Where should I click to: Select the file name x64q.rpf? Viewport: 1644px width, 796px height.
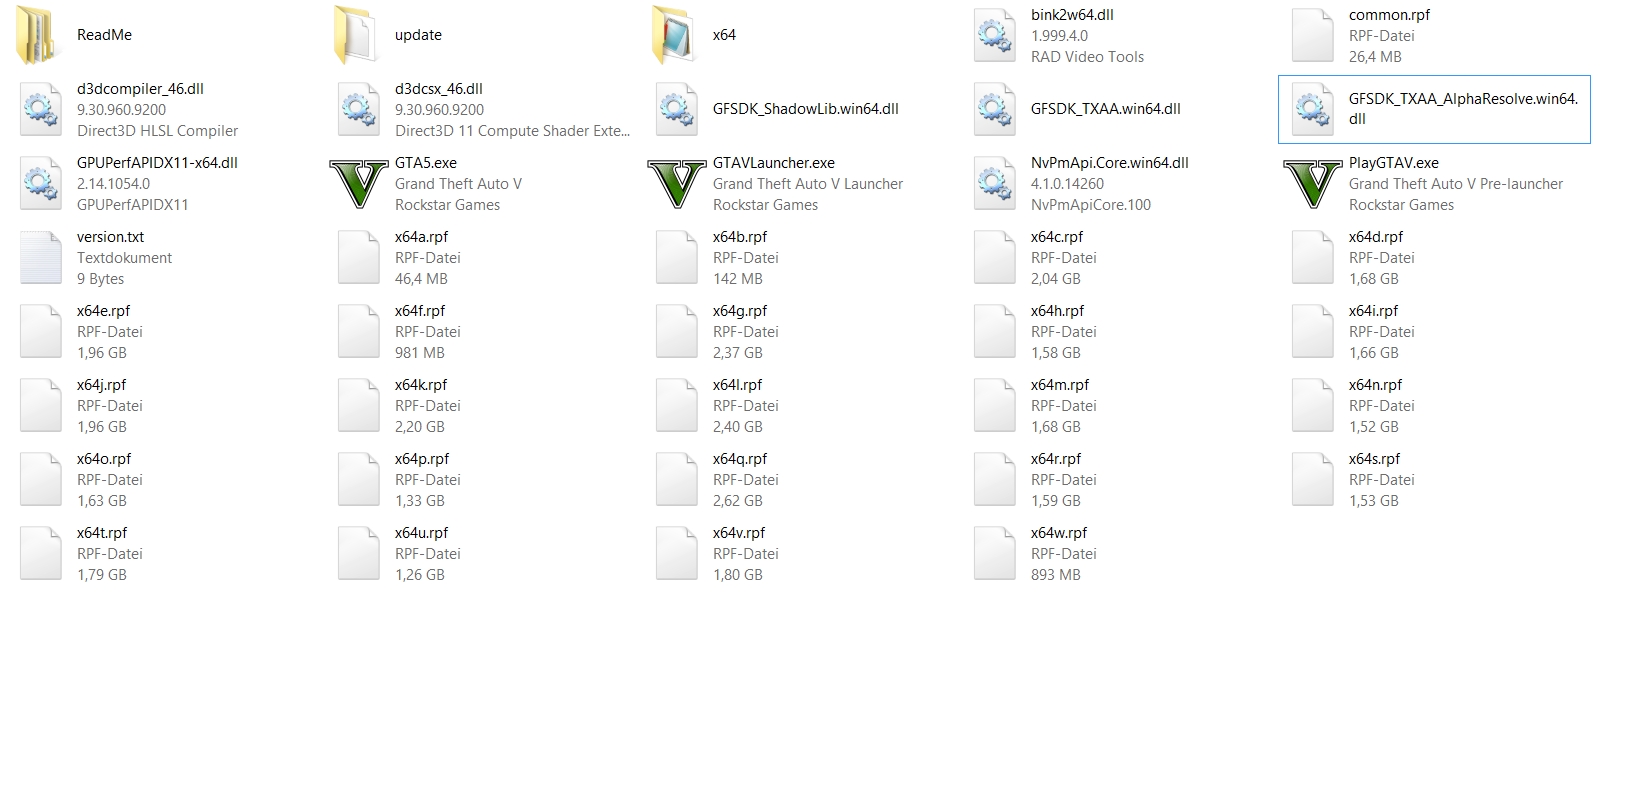pos(740,459)
